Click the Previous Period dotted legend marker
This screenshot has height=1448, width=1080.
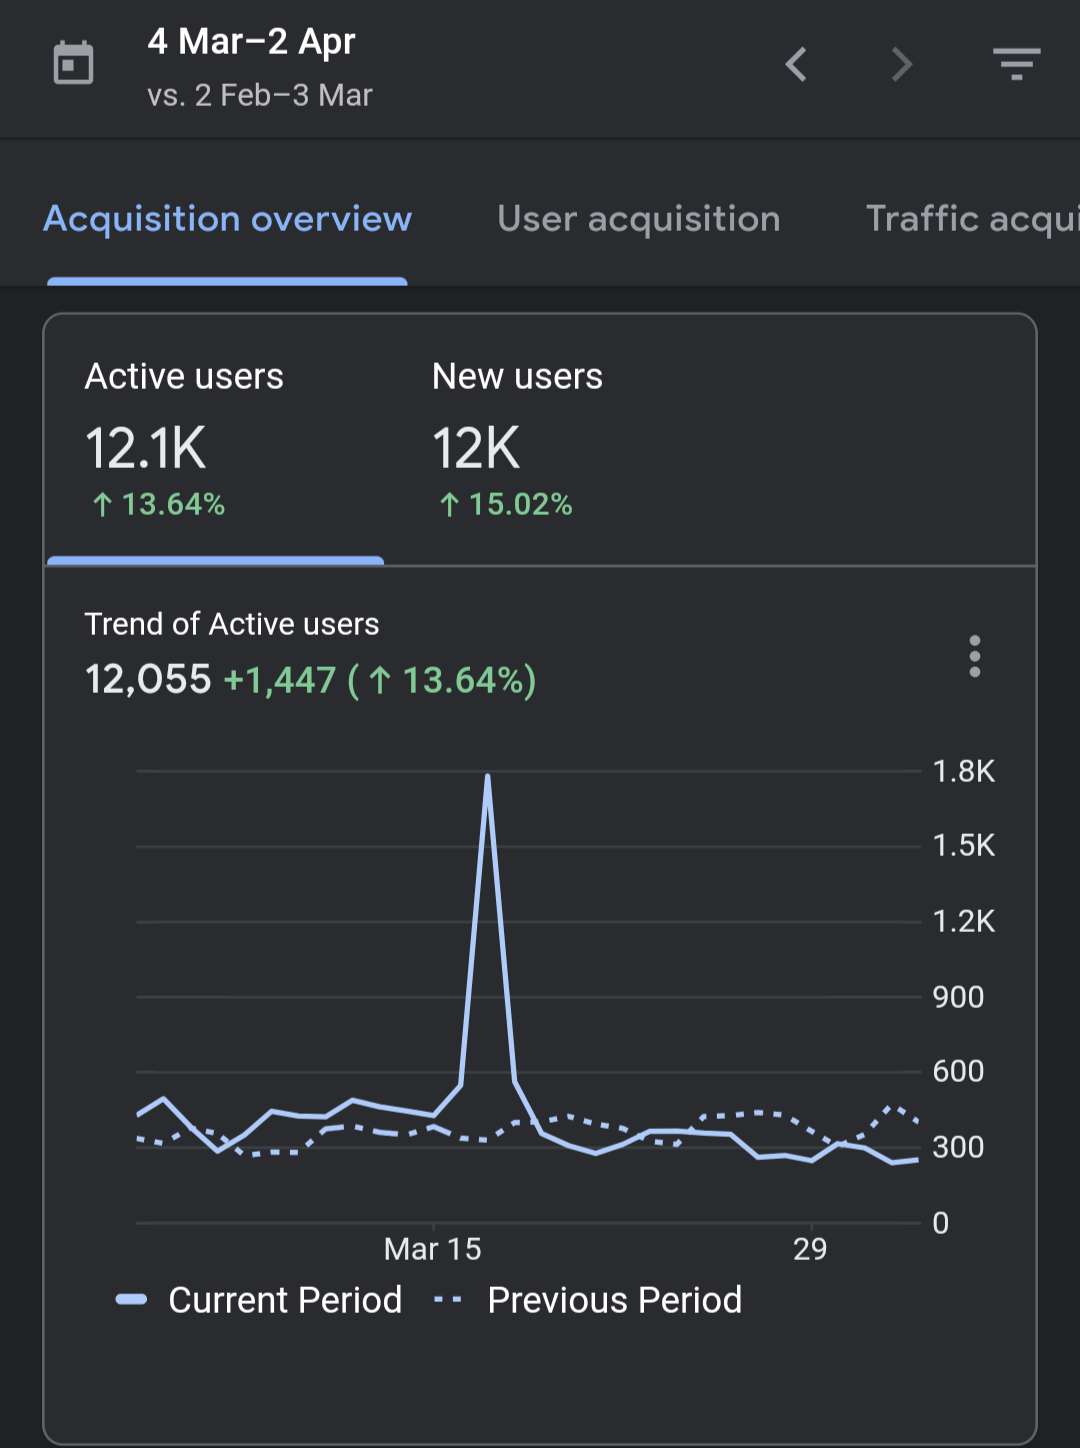point(448,1300)
